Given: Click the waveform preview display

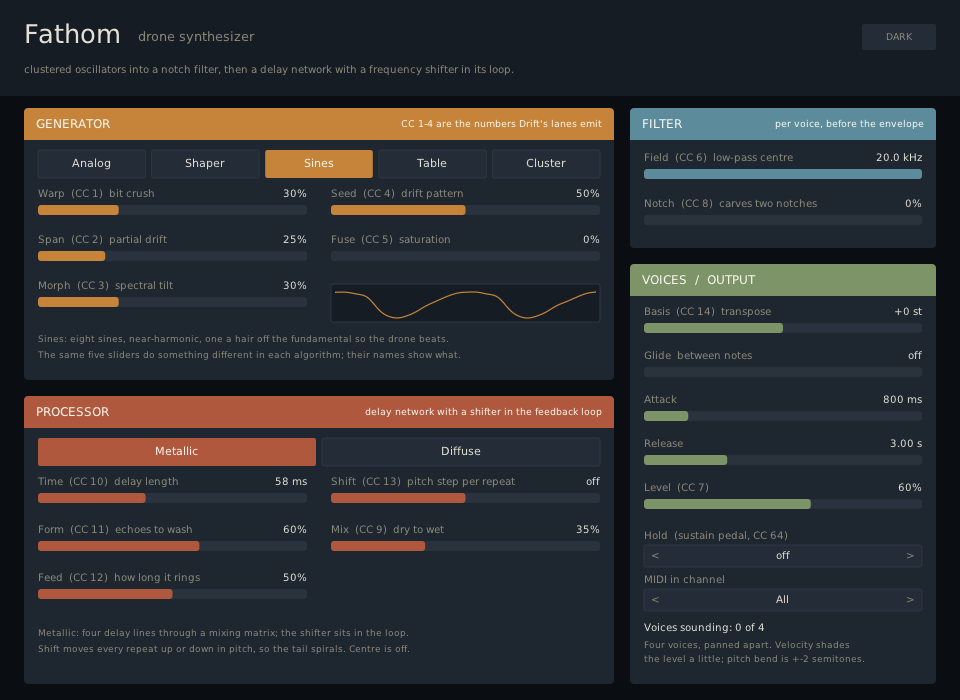Looking at the screenshot, I should [465, 303].
